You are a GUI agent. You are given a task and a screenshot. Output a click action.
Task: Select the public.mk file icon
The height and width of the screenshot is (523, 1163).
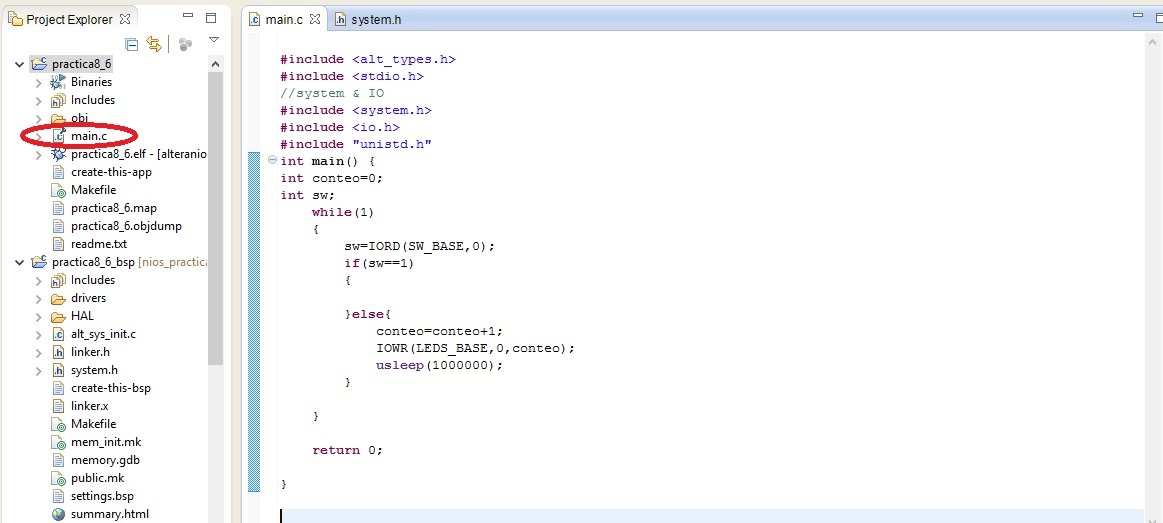pos(58,478)
